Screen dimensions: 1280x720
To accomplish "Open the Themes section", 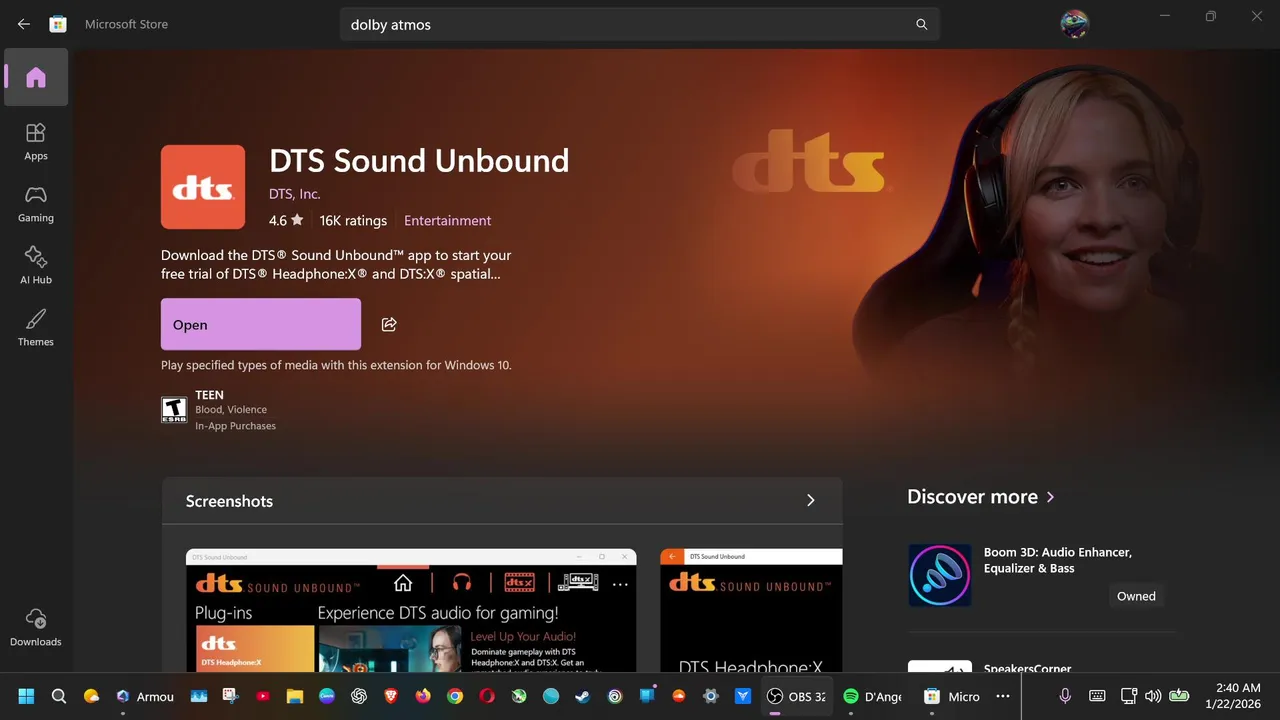I will click(36, 327).
